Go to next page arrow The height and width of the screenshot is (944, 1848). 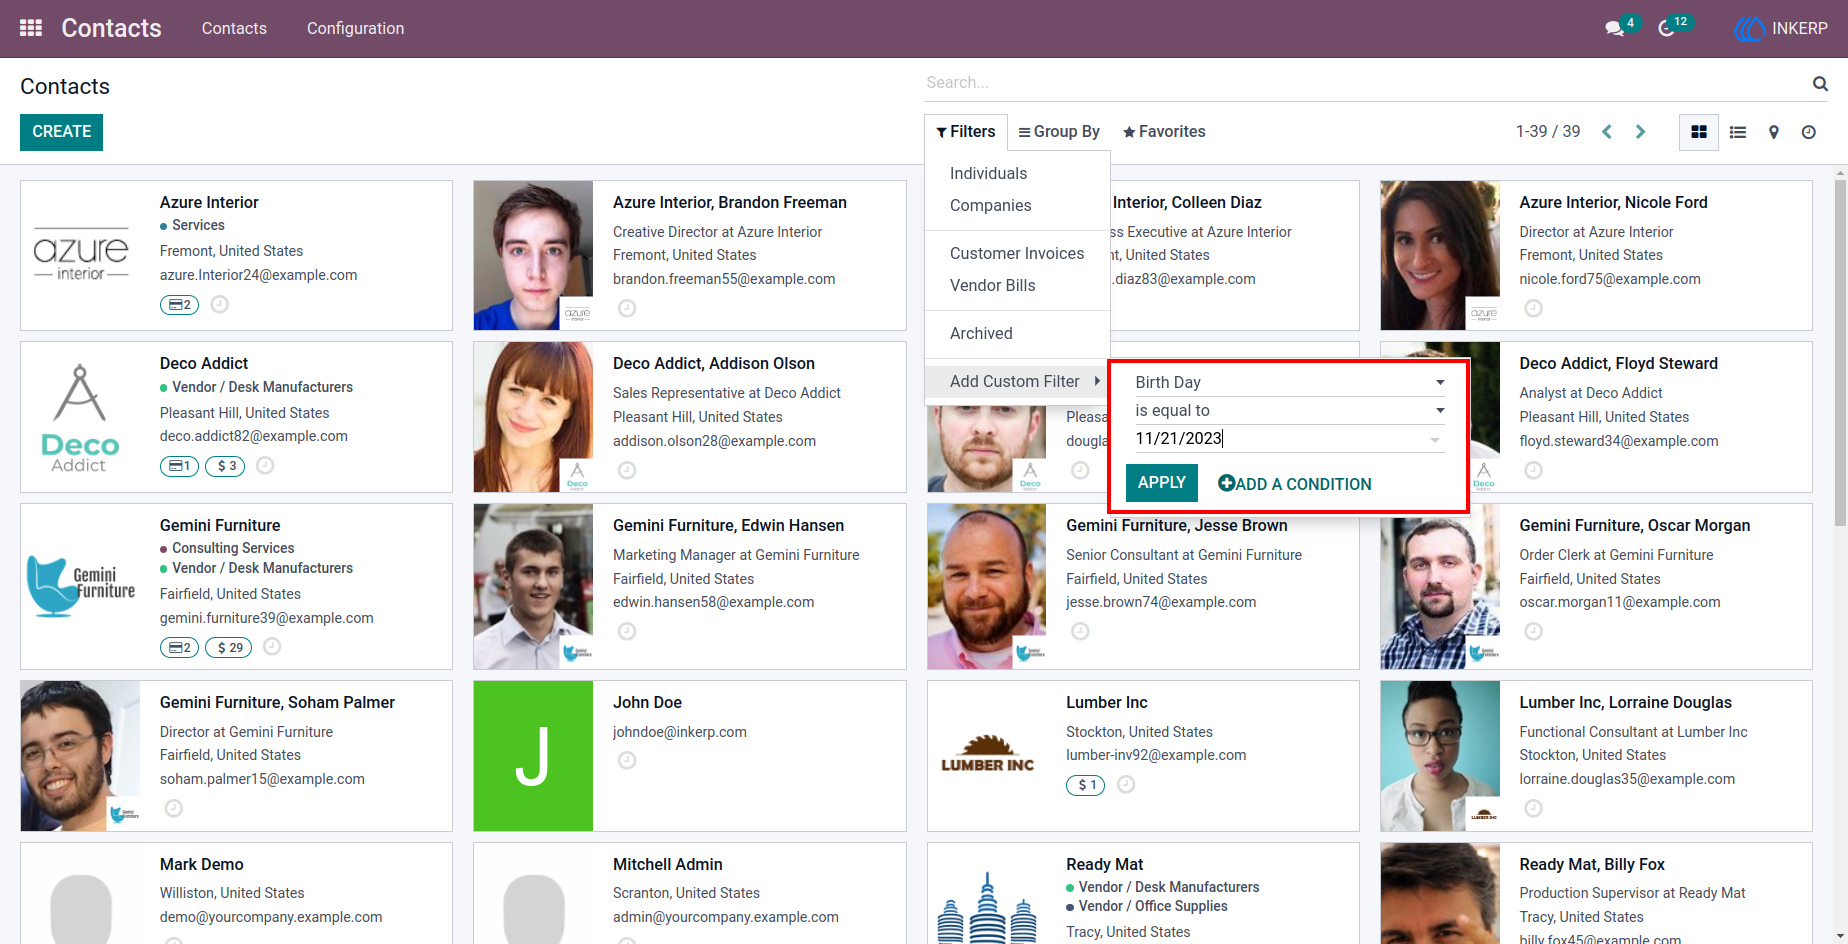1640,132
